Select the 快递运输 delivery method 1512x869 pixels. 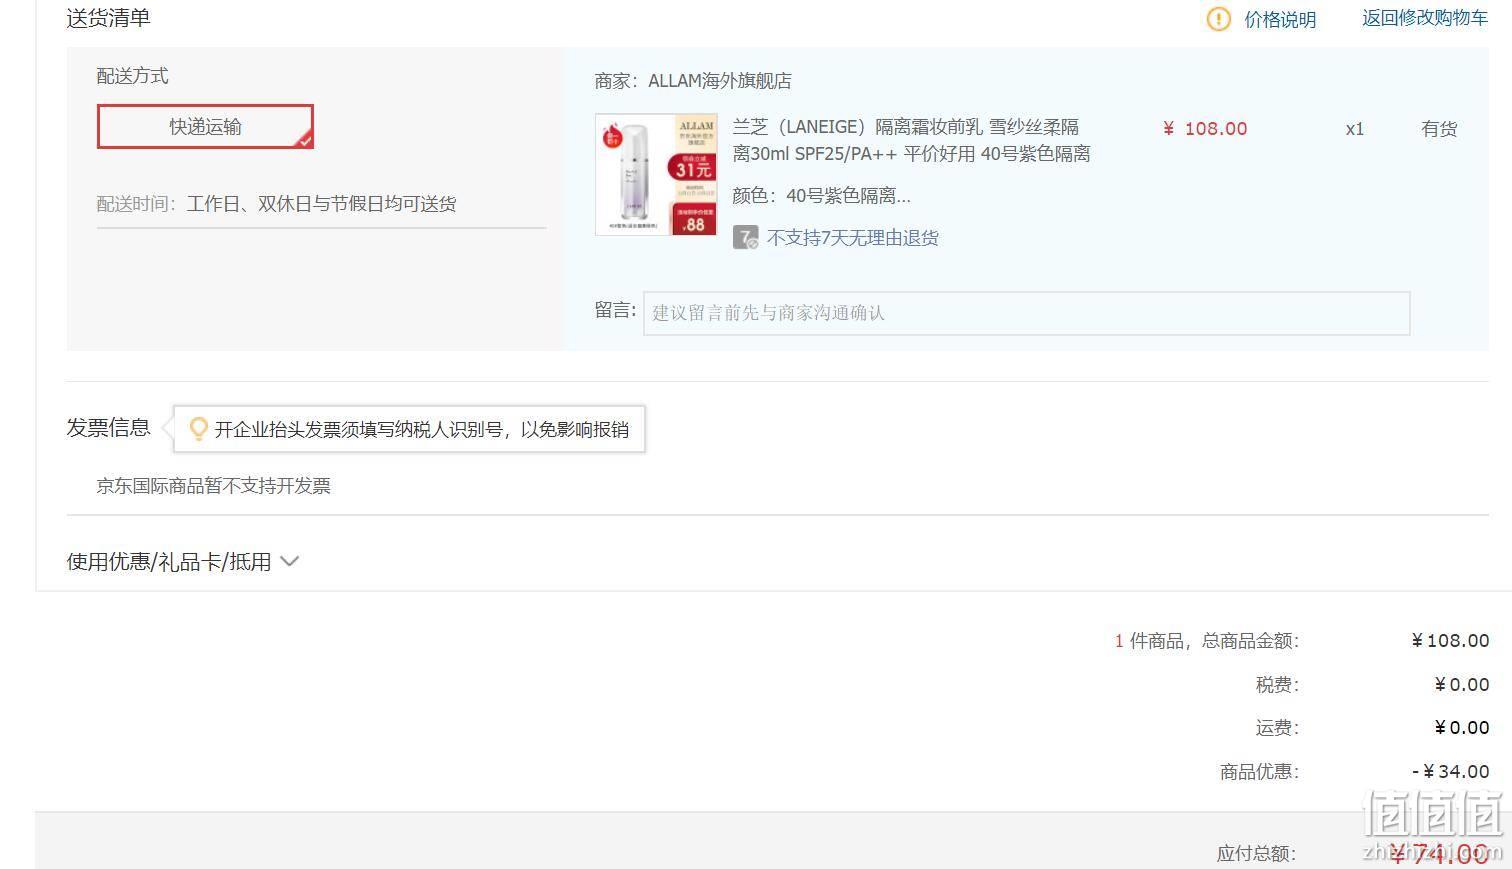(205, 127)
